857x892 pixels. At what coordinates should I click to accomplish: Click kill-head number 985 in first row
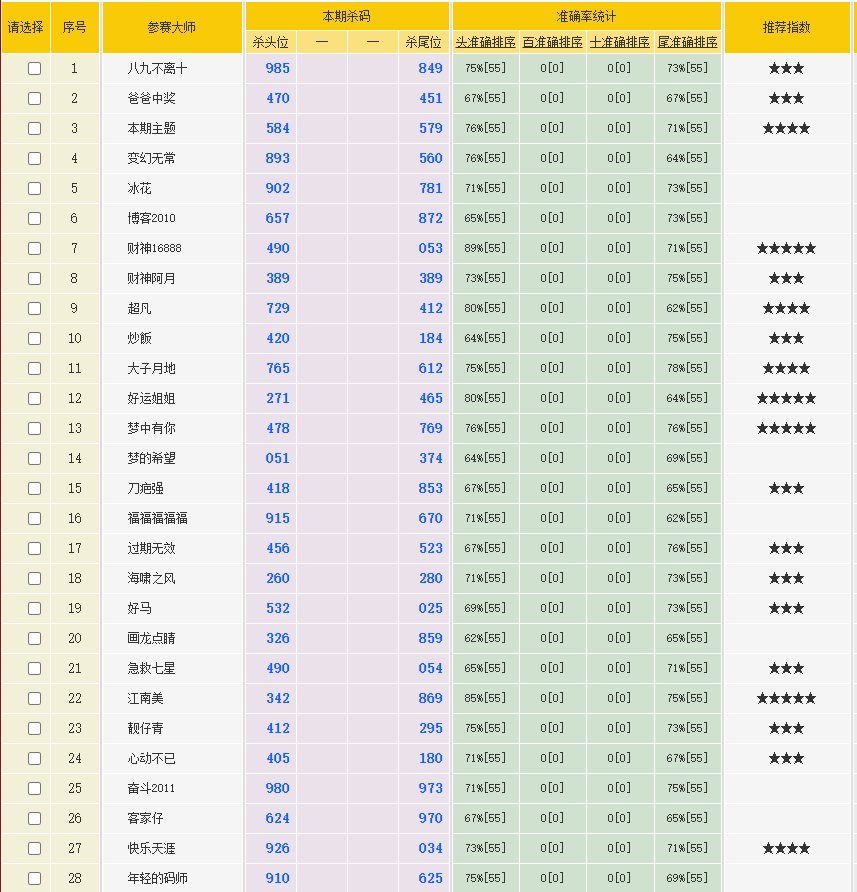277,68
